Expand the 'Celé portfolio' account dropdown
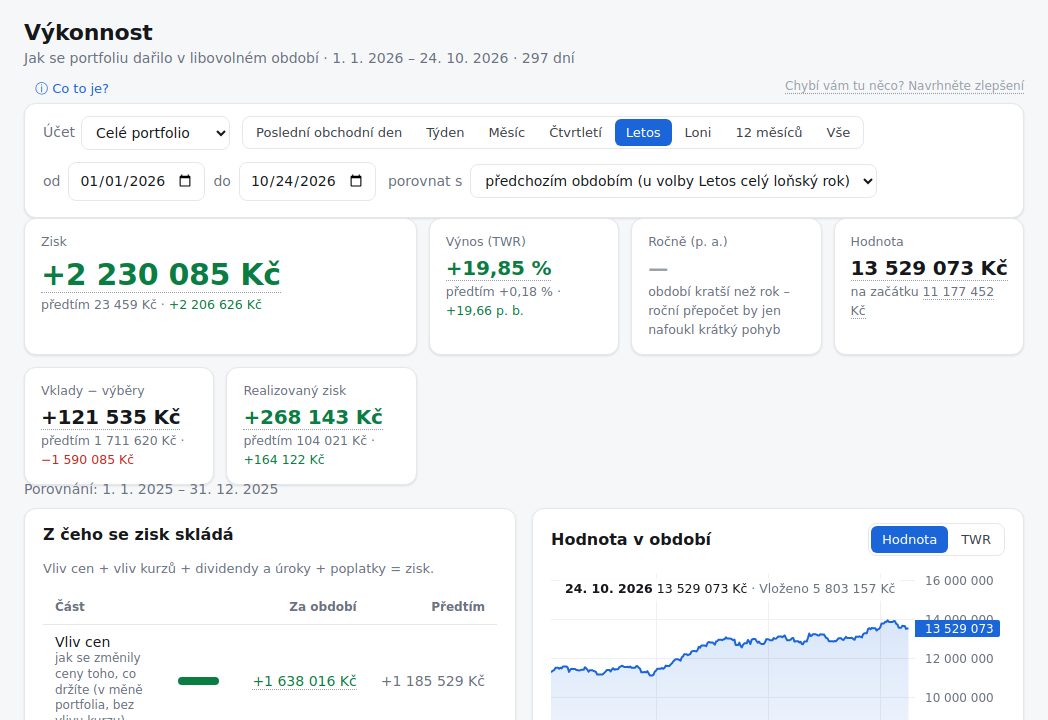This screenshot has height=720, width=1048. point(156,133)
